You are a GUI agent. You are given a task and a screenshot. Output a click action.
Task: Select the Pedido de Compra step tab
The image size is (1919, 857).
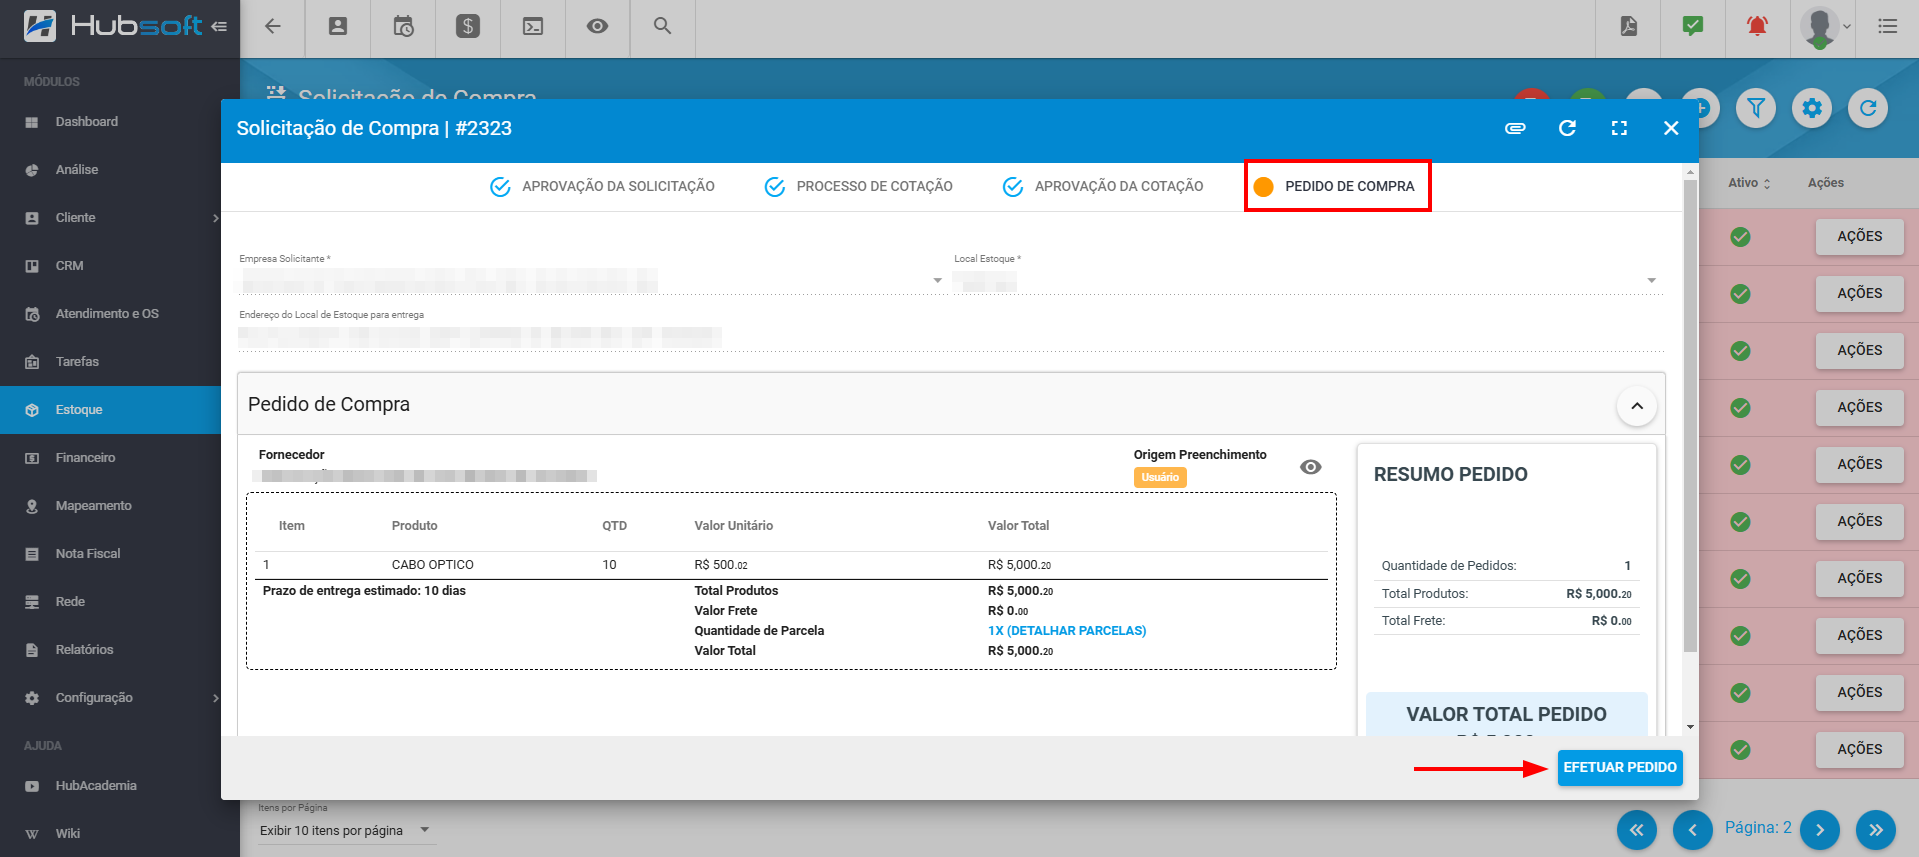1337,186
